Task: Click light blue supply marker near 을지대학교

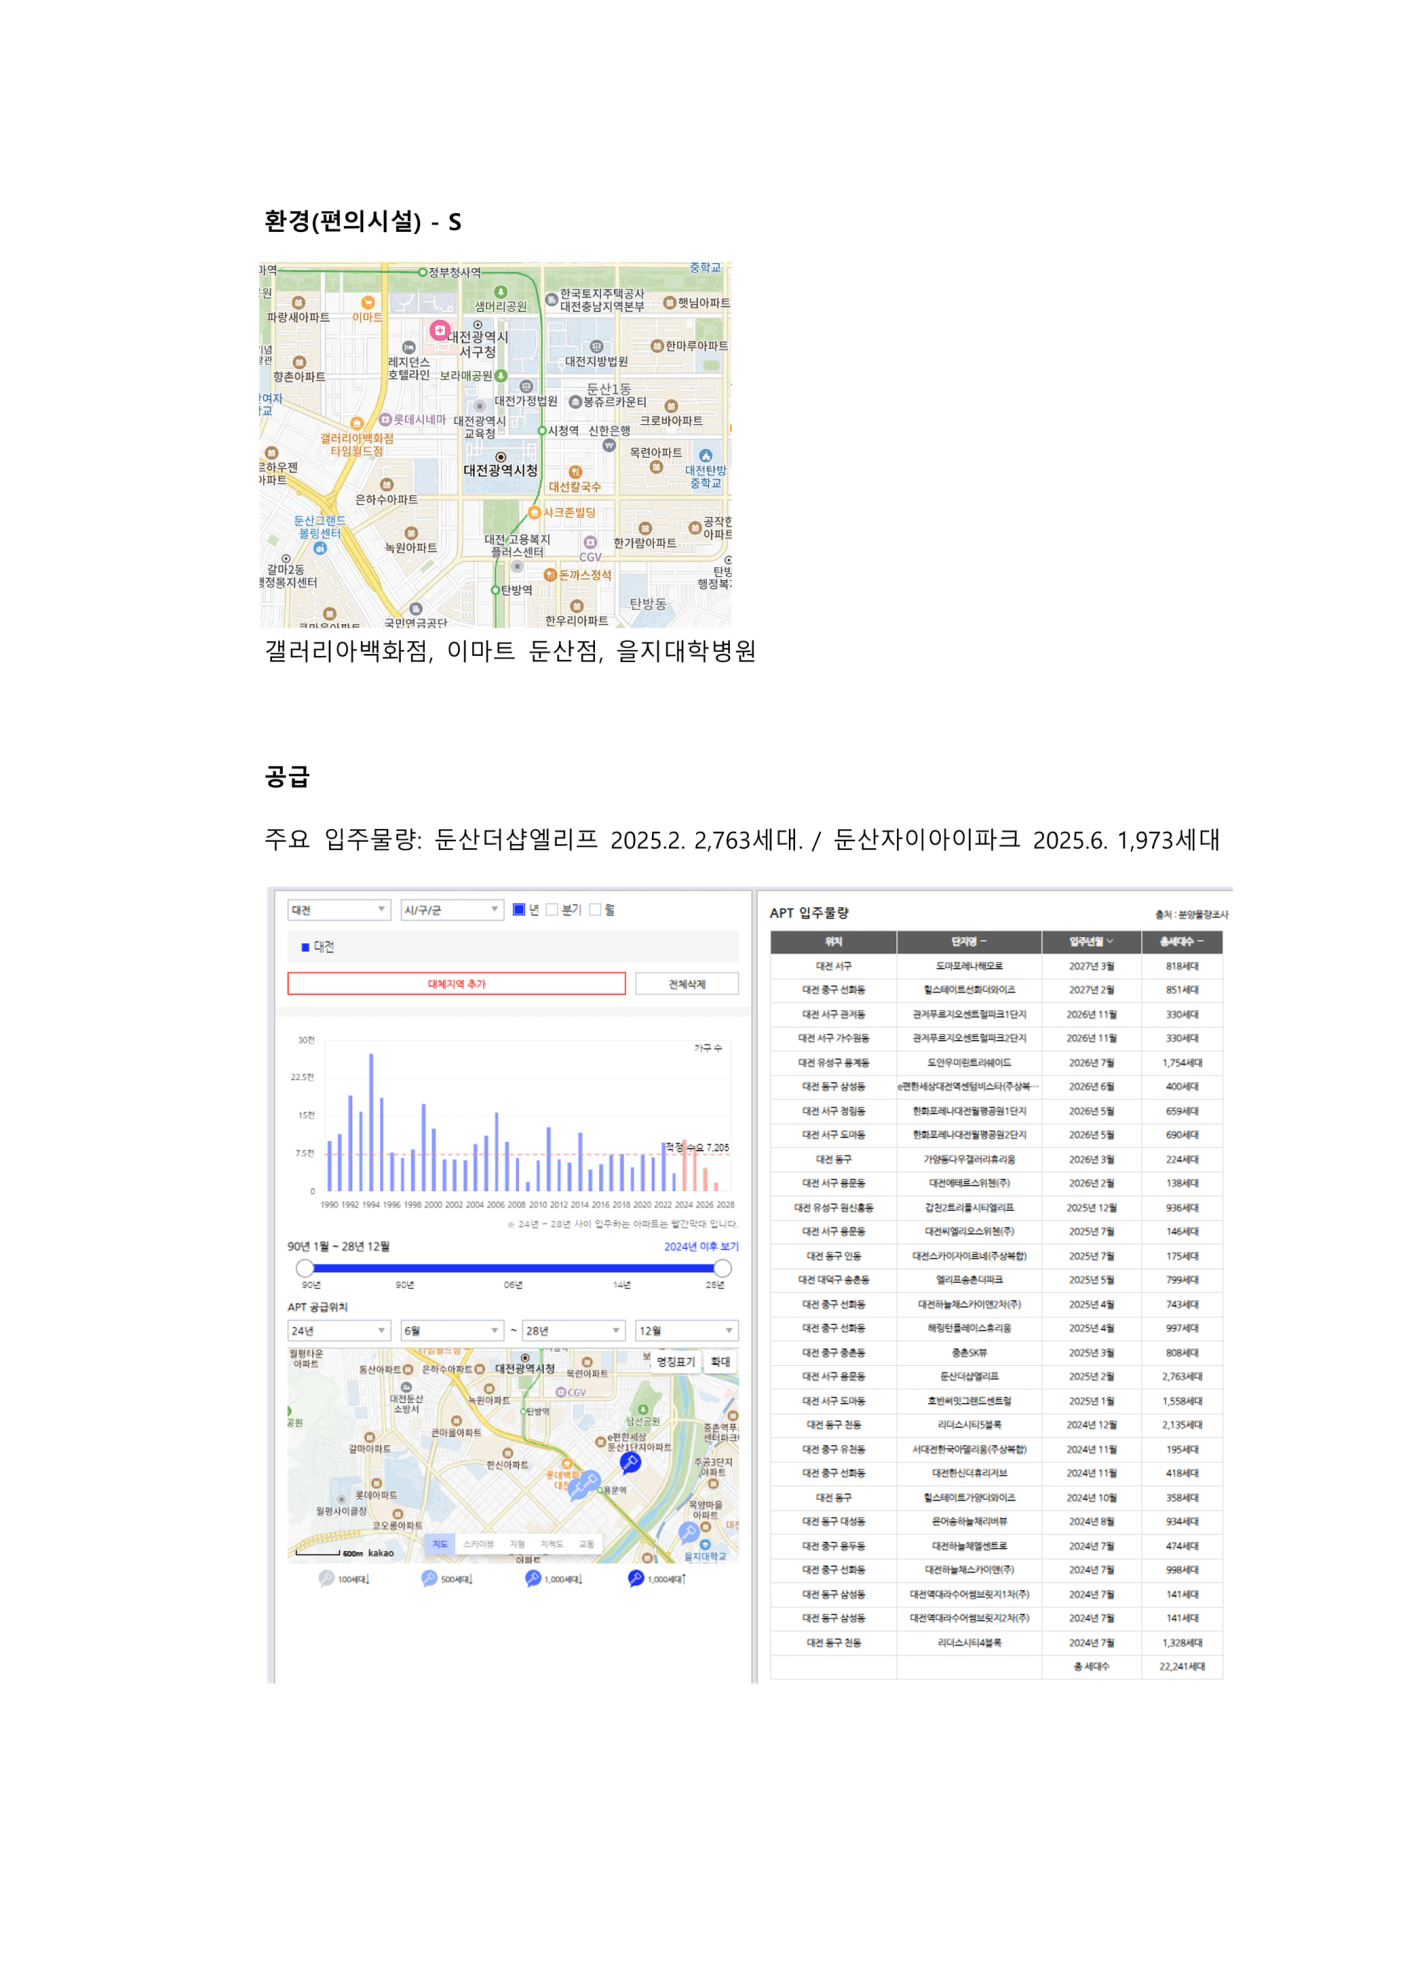Action: tap(688, 1531)
